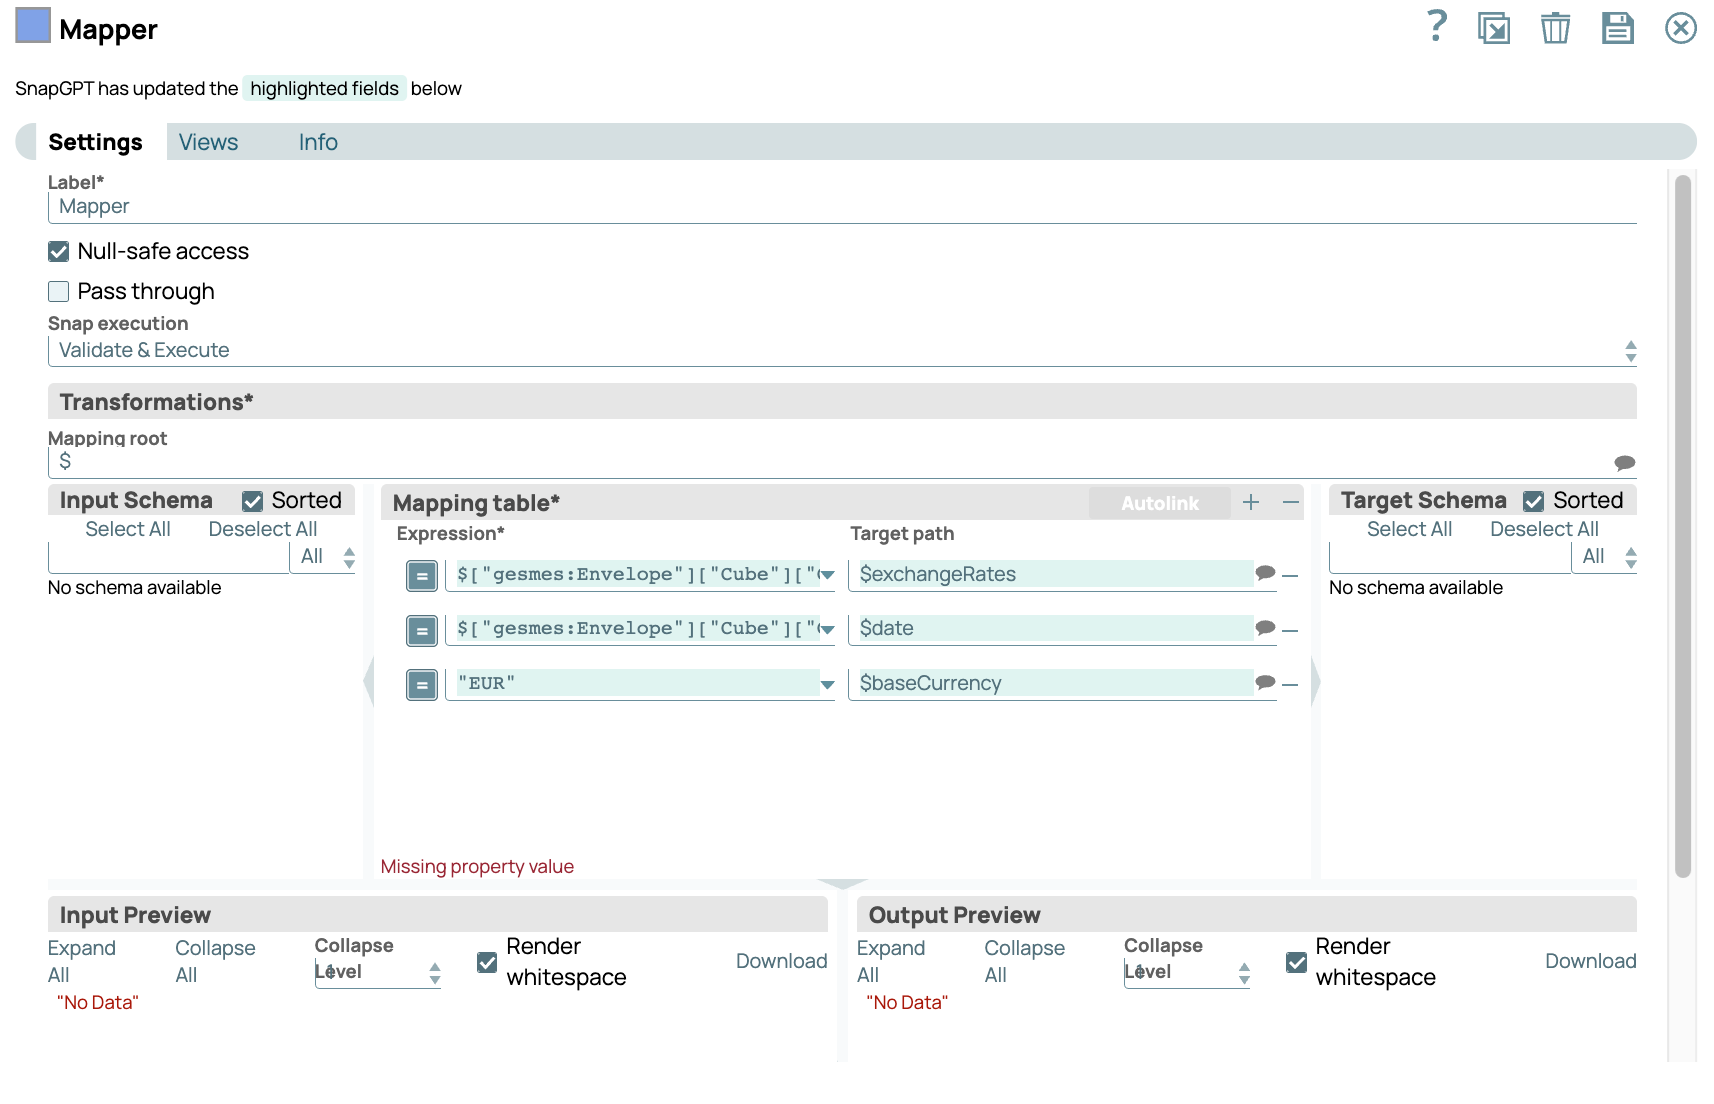Click comment bubble next to $exchangeRates
The width and height of the screenshot is (1714, 1104).
(x=1265, y=573)
